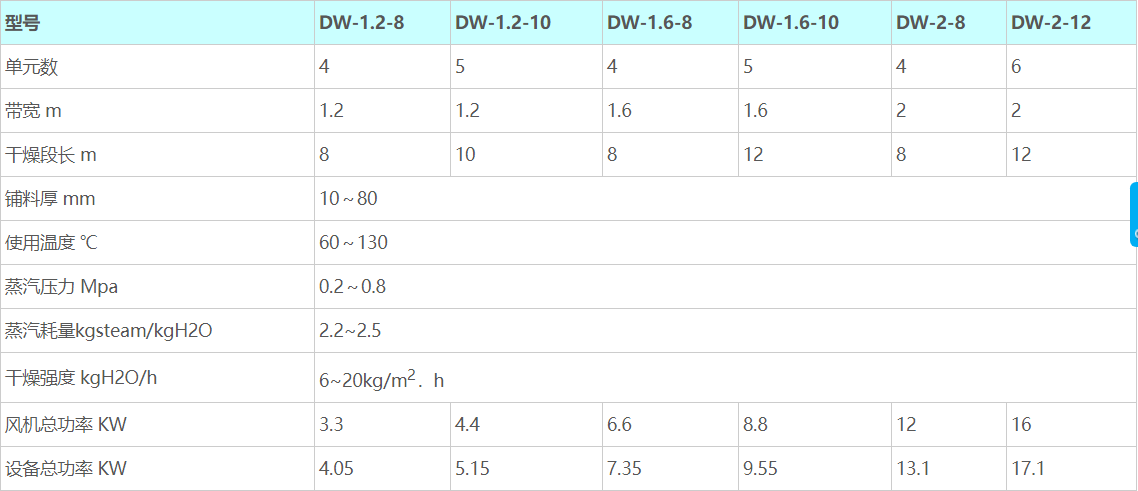Click the DW-1.6-8 header cell

point(649,22)
